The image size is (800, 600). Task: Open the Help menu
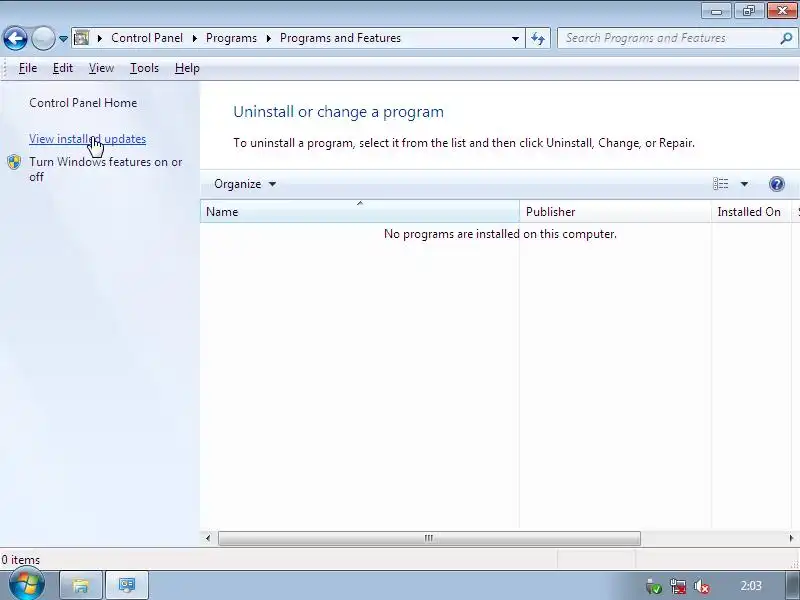tap(187, 68)
